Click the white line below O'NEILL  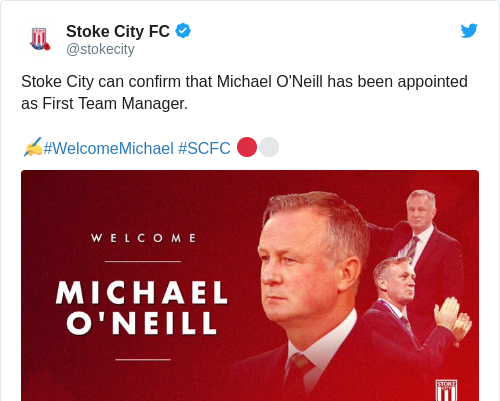click(143, 360)
